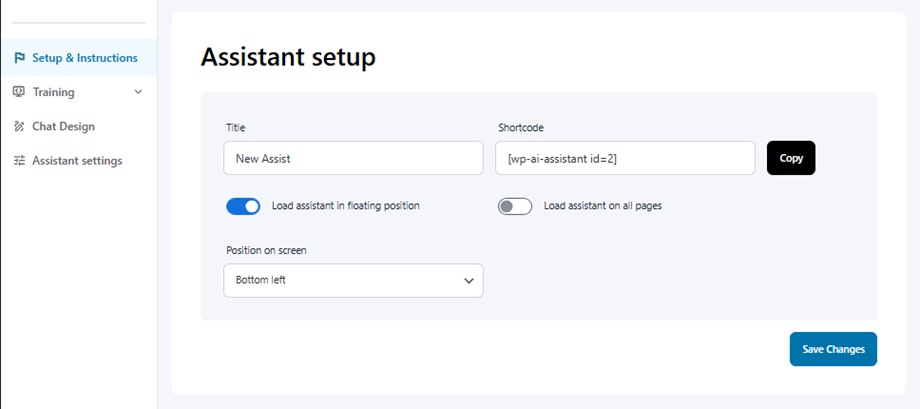
Task: Click the 'Load assistant in floating position' label
Action: pyautogui.click(x=345, y=206)
